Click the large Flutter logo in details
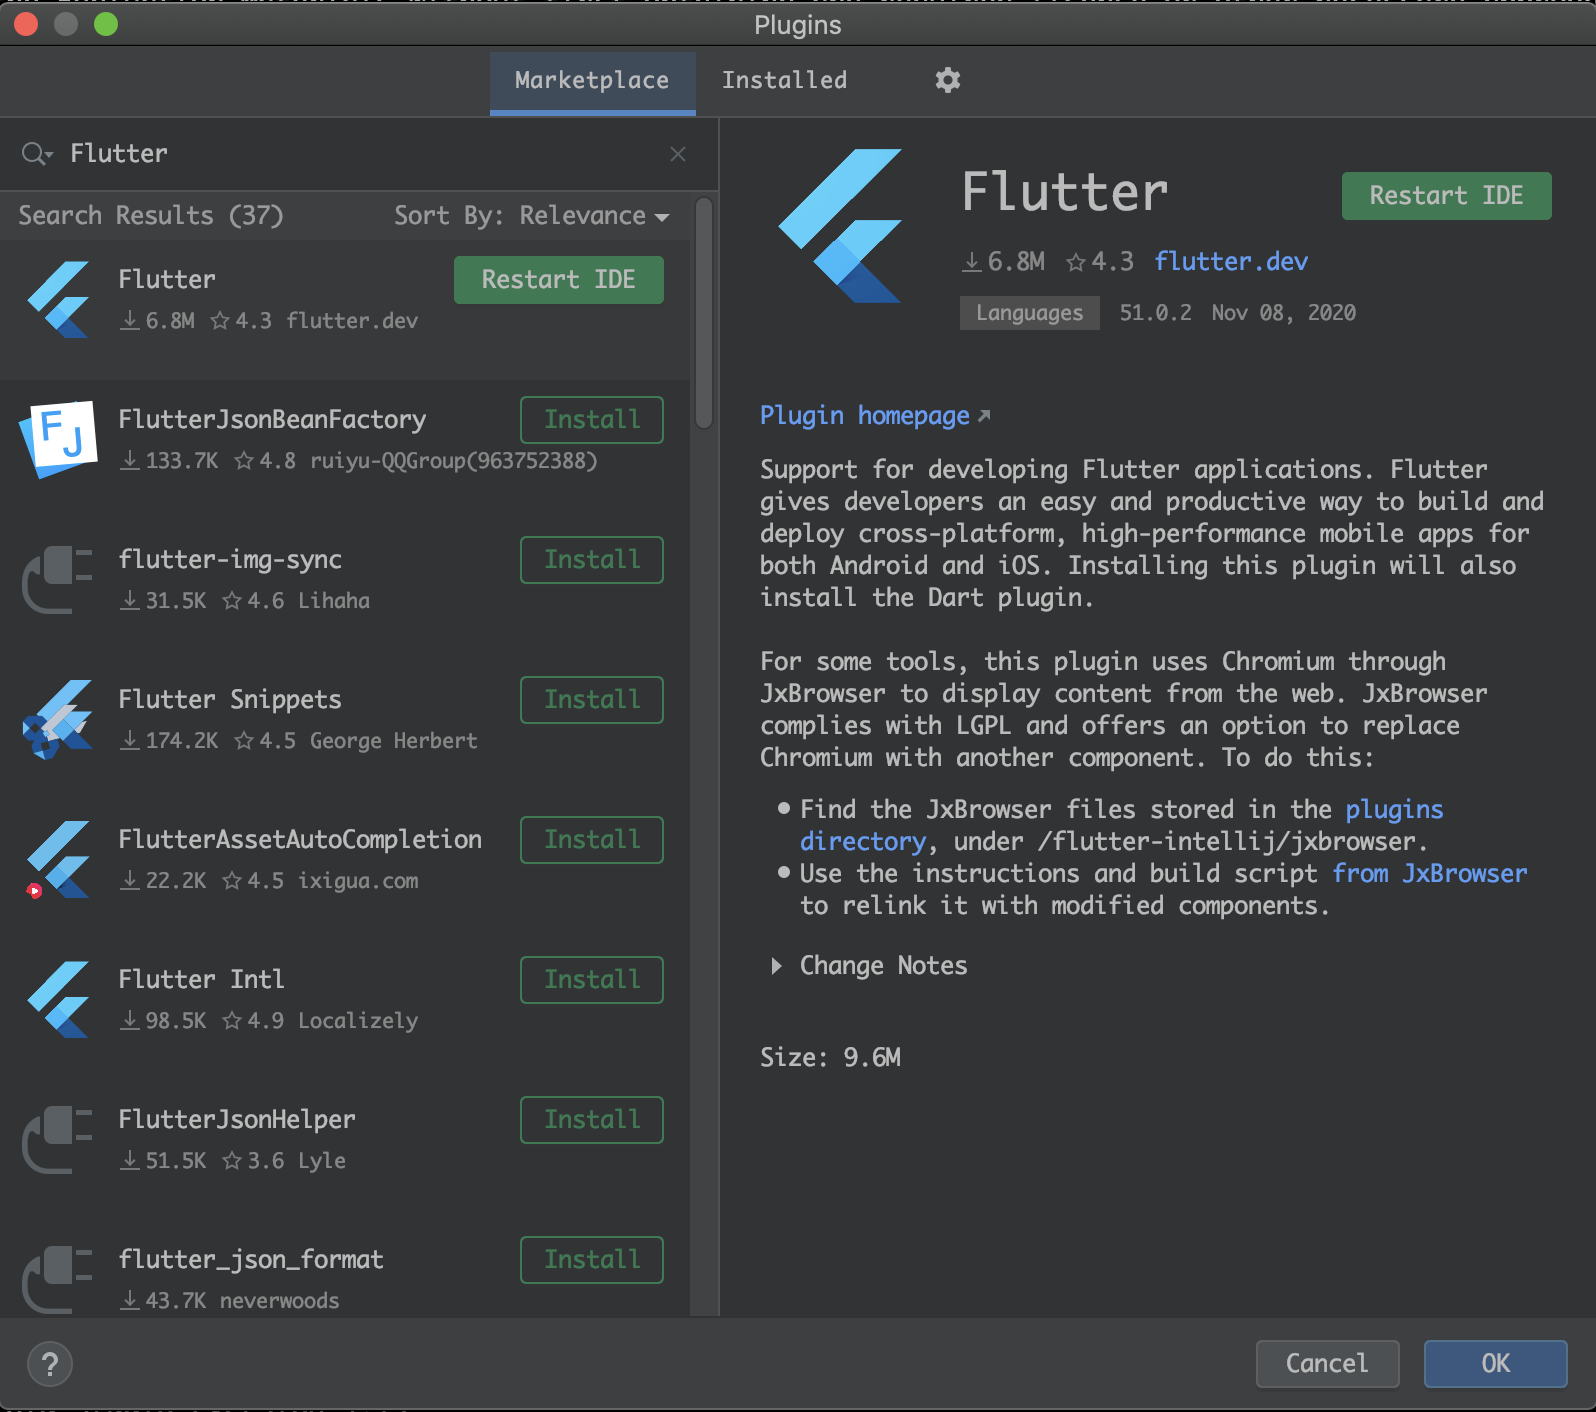Viewport: 1596px width, 1412px height. (x=841, y=226)
